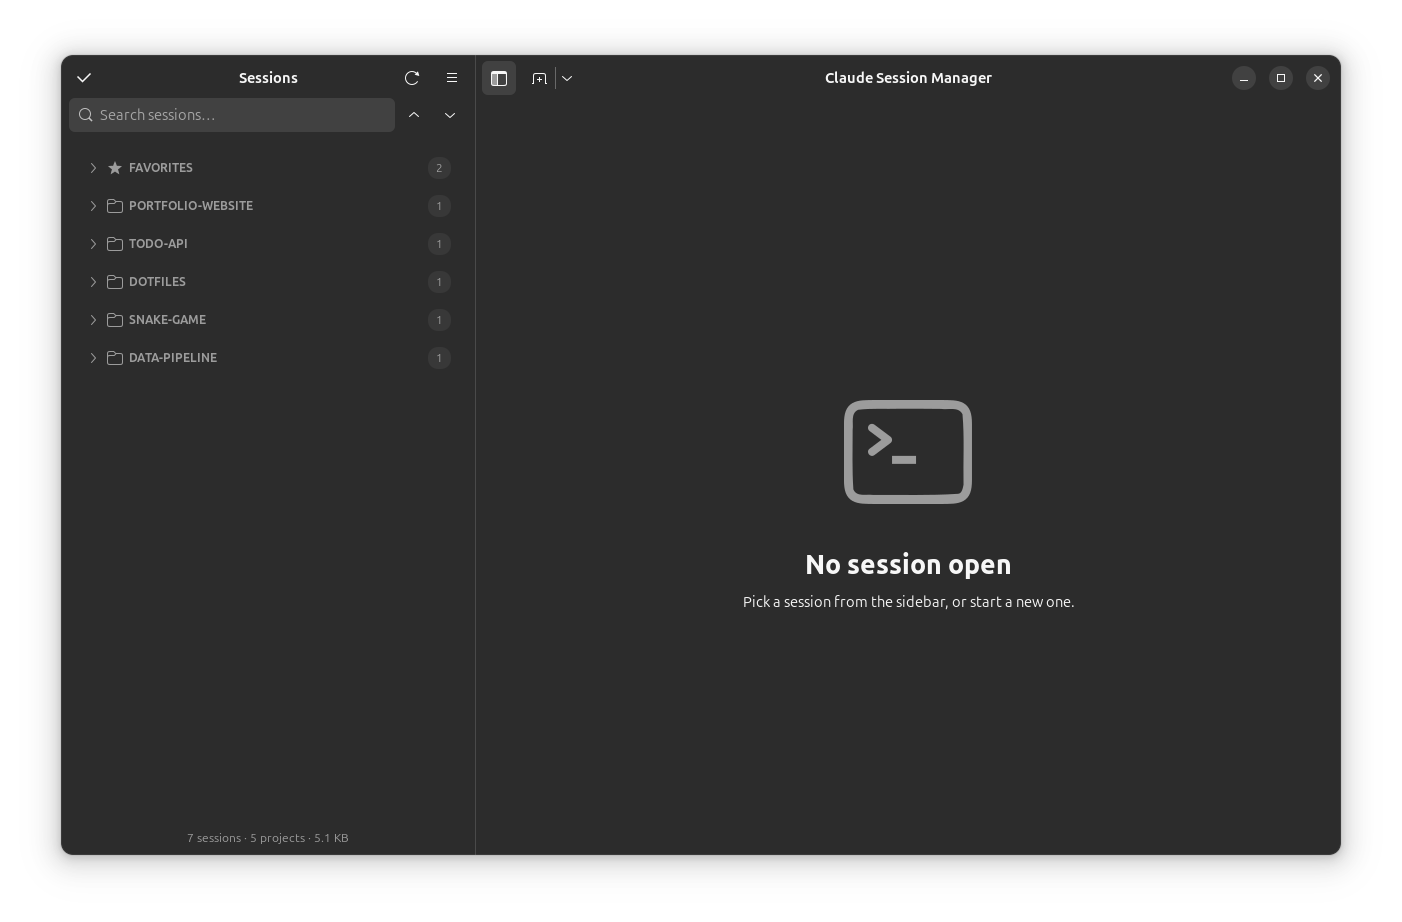Viewport: 1402px width, 922px height.
Task: Click the selection mode checkmark icon
Action: [x=84, y=78]
